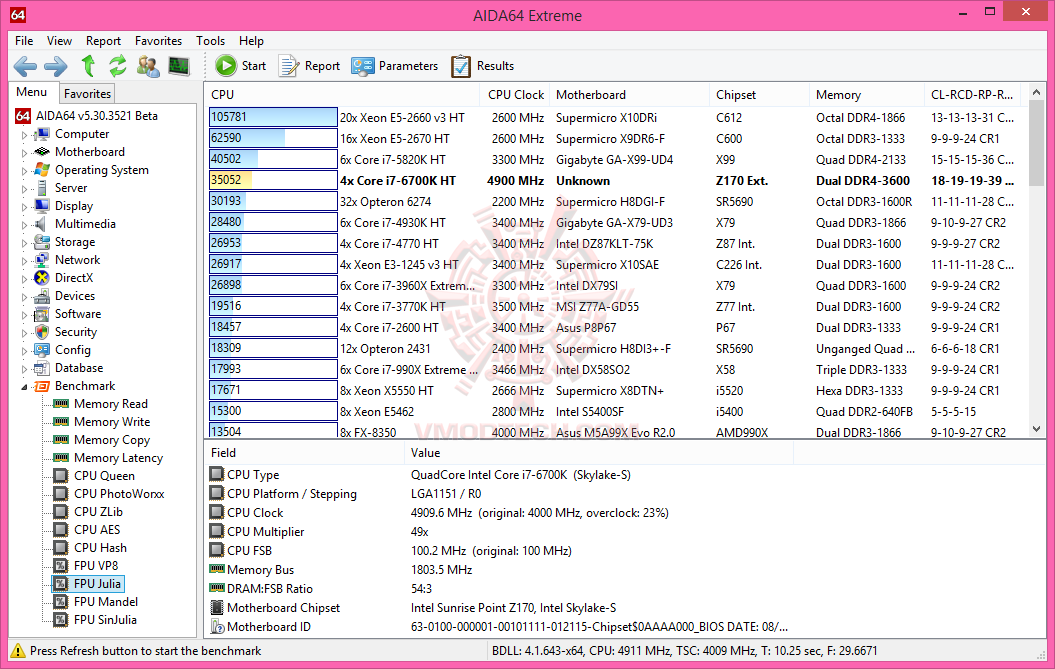1055x669 pixels.
Task: Expand the Display tree node
Action: 24,207
